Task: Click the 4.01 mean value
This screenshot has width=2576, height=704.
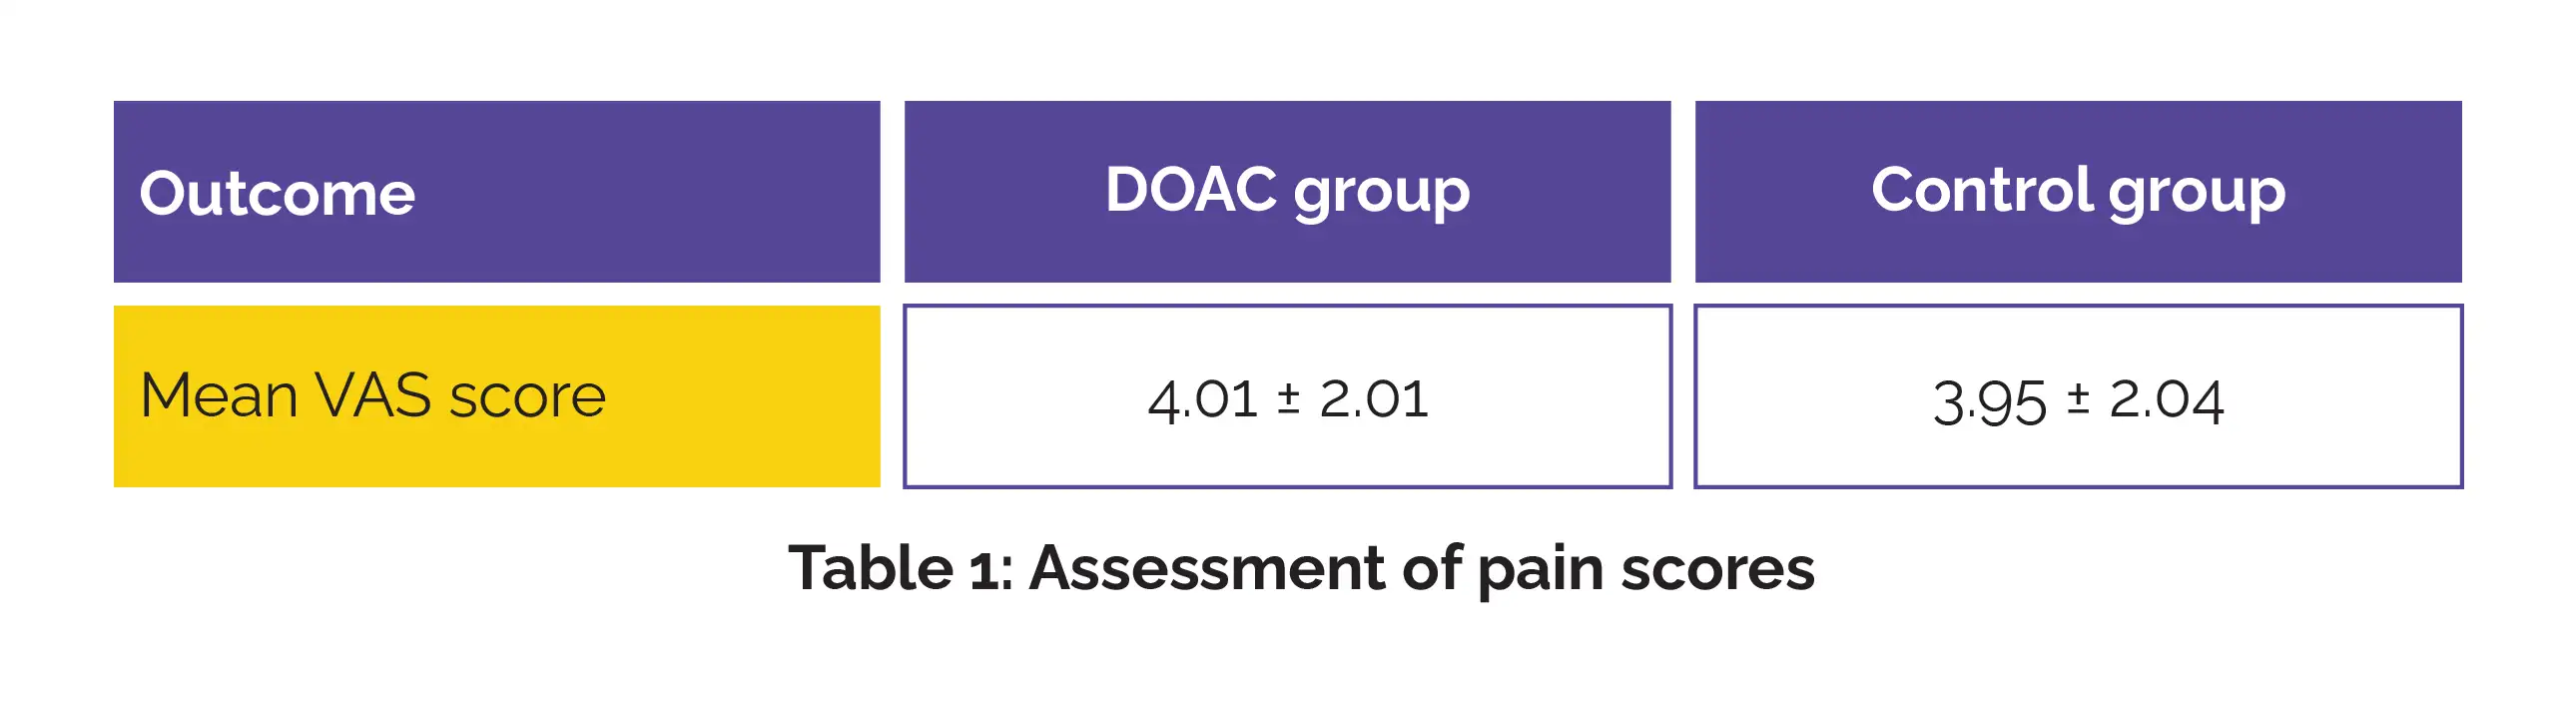Action: click(x=1201, y=399)
